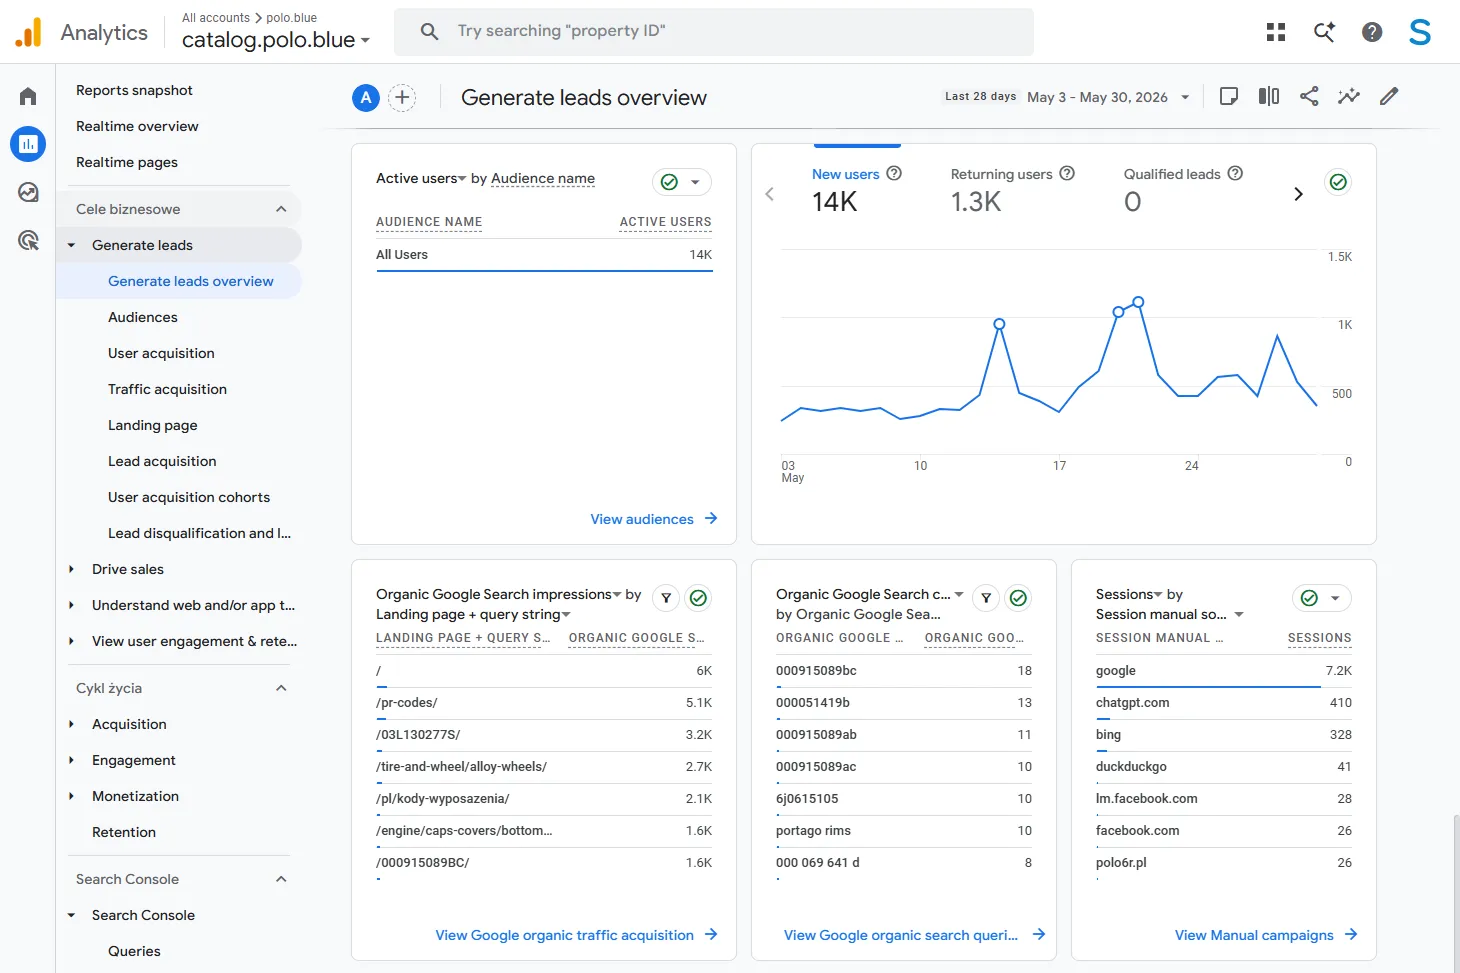
Task: Select the Reports icon in left rail
Action: [28, 144]
